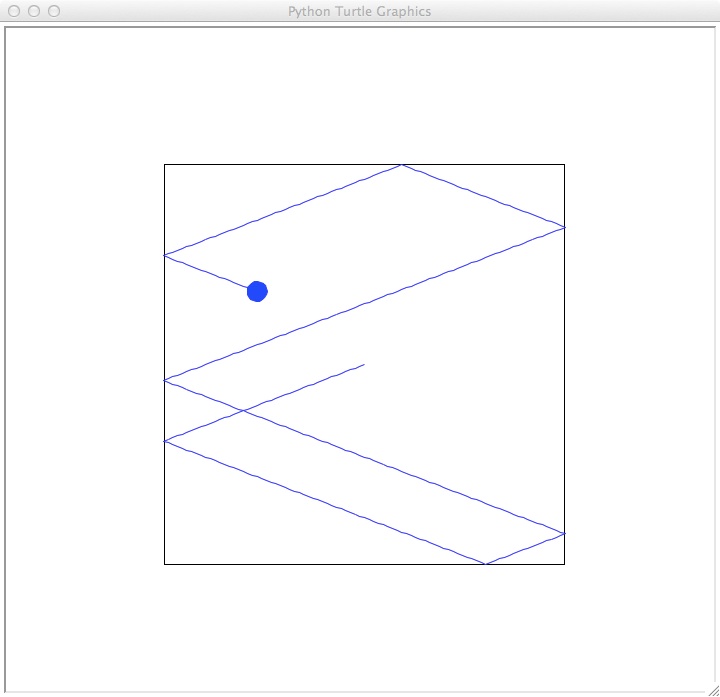Click the zoom window button
The image size is (720, 697).
tap(54, 11)
